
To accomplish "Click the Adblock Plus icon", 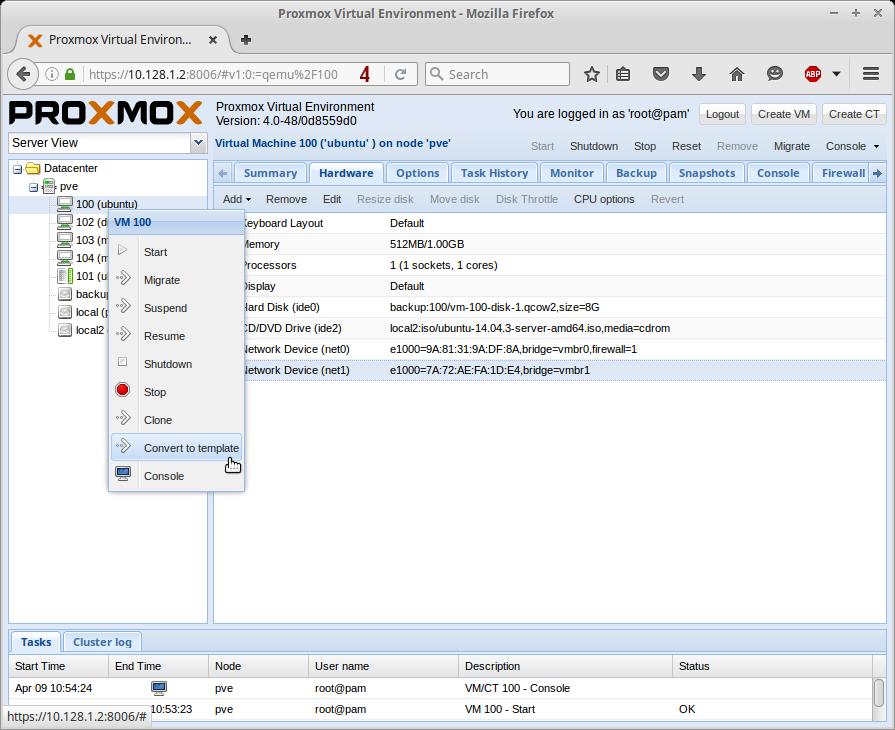I will [x=813, y=74].
